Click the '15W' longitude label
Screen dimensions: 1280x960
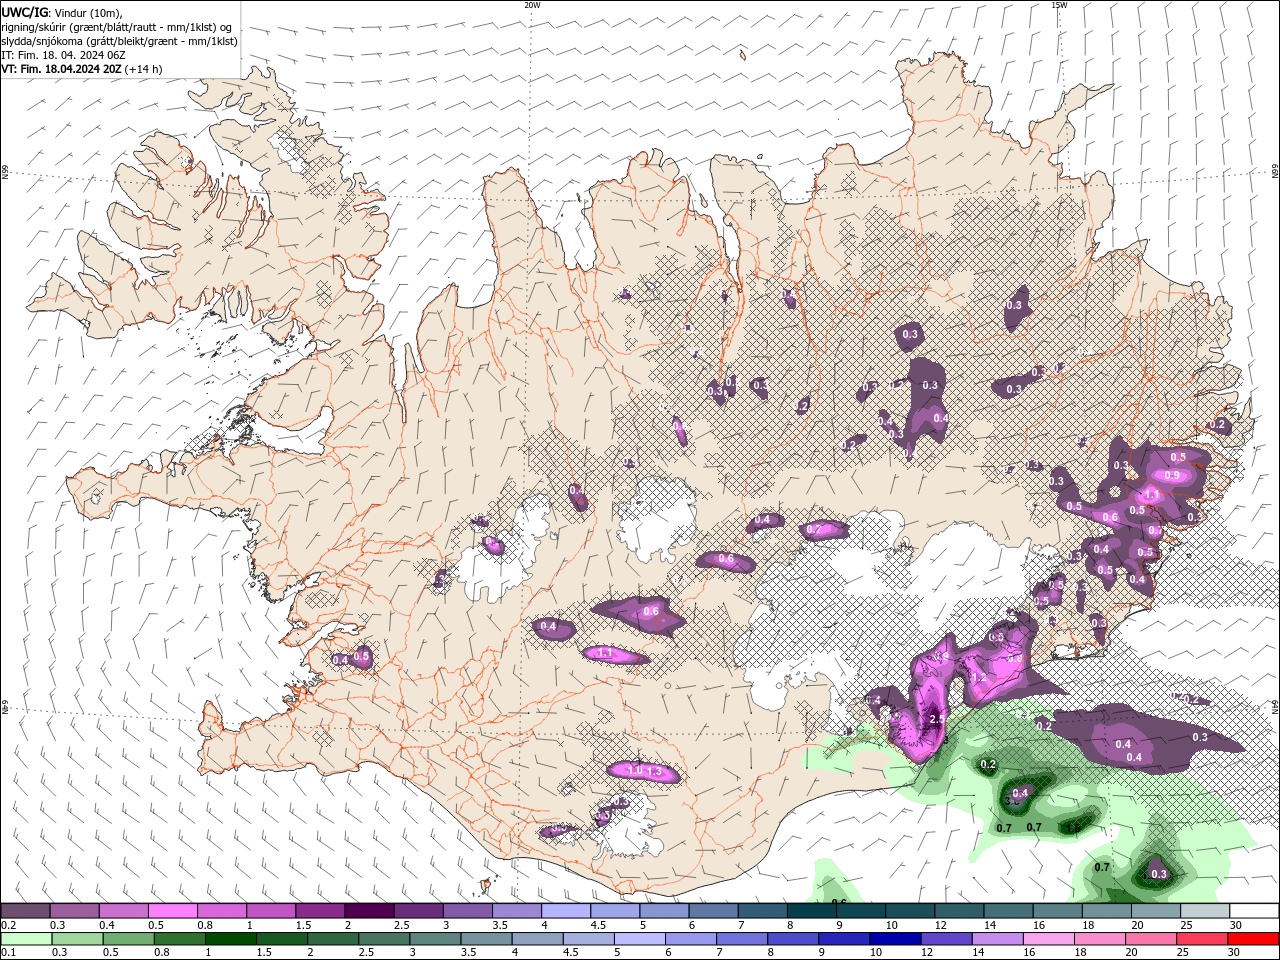point(1059,5)
